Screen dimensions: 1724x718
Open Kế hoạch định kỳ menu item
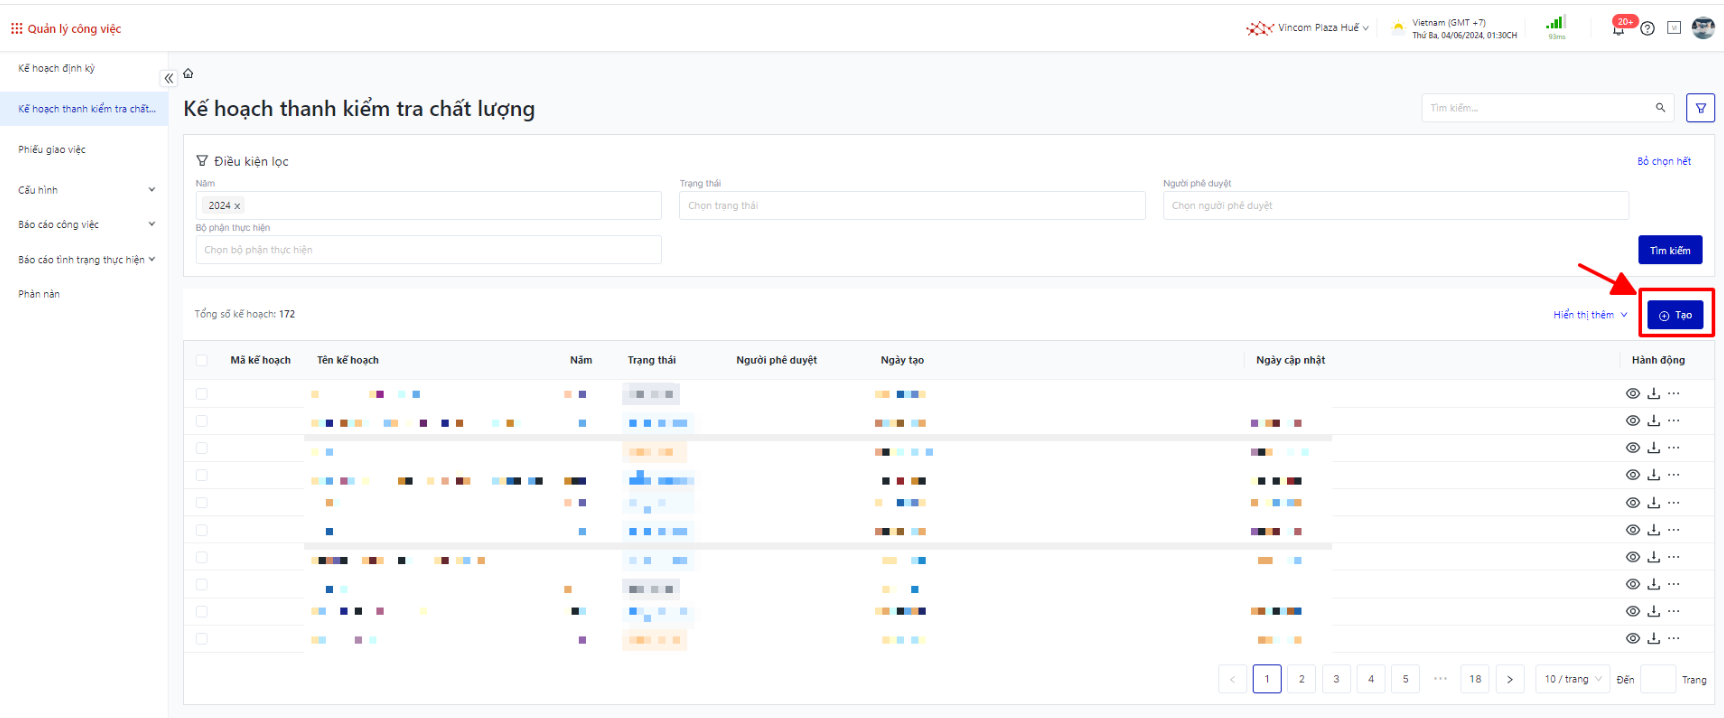(57, 69)
